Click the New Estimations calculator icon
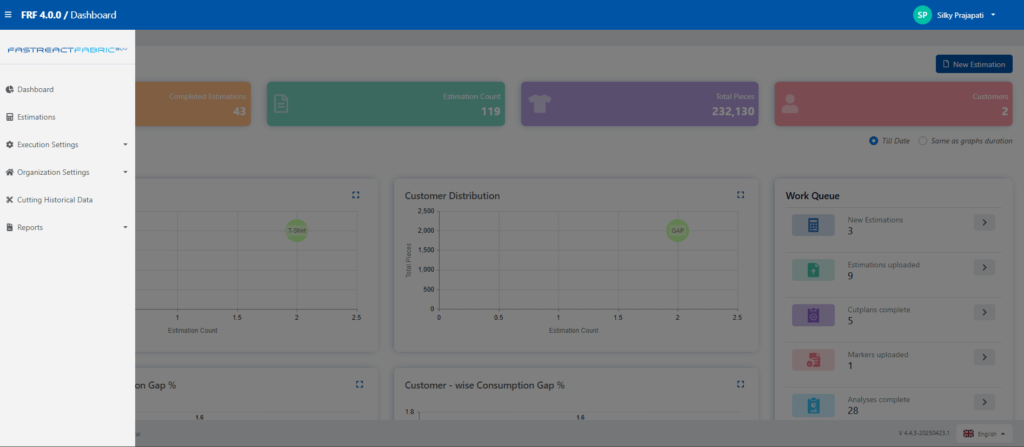 (813, 224)
